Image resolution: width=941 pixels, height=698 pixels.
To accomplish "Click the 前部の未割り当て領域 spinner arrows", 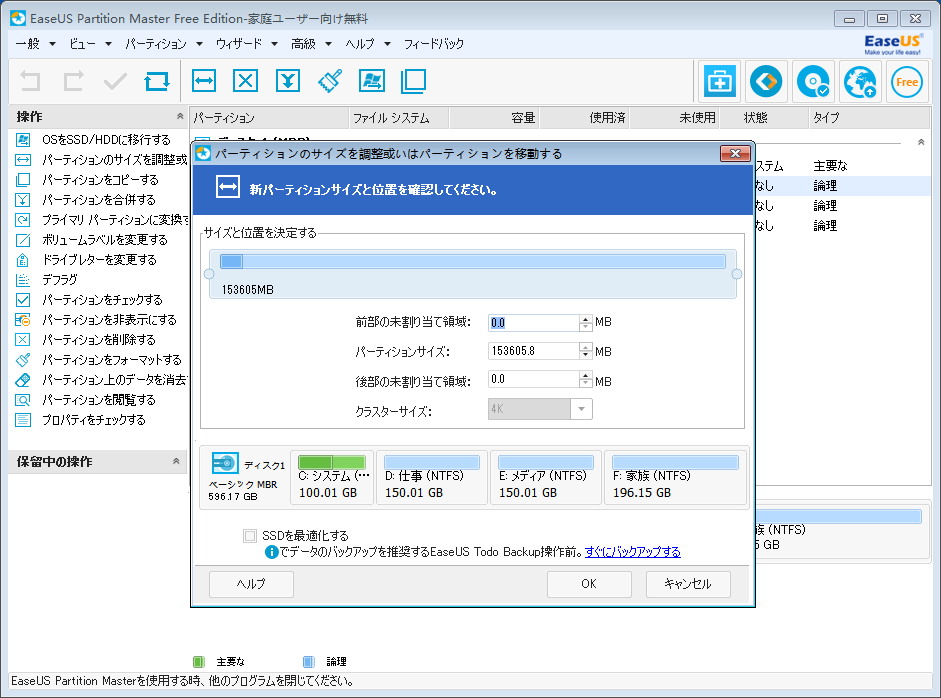I will point(586,323).
